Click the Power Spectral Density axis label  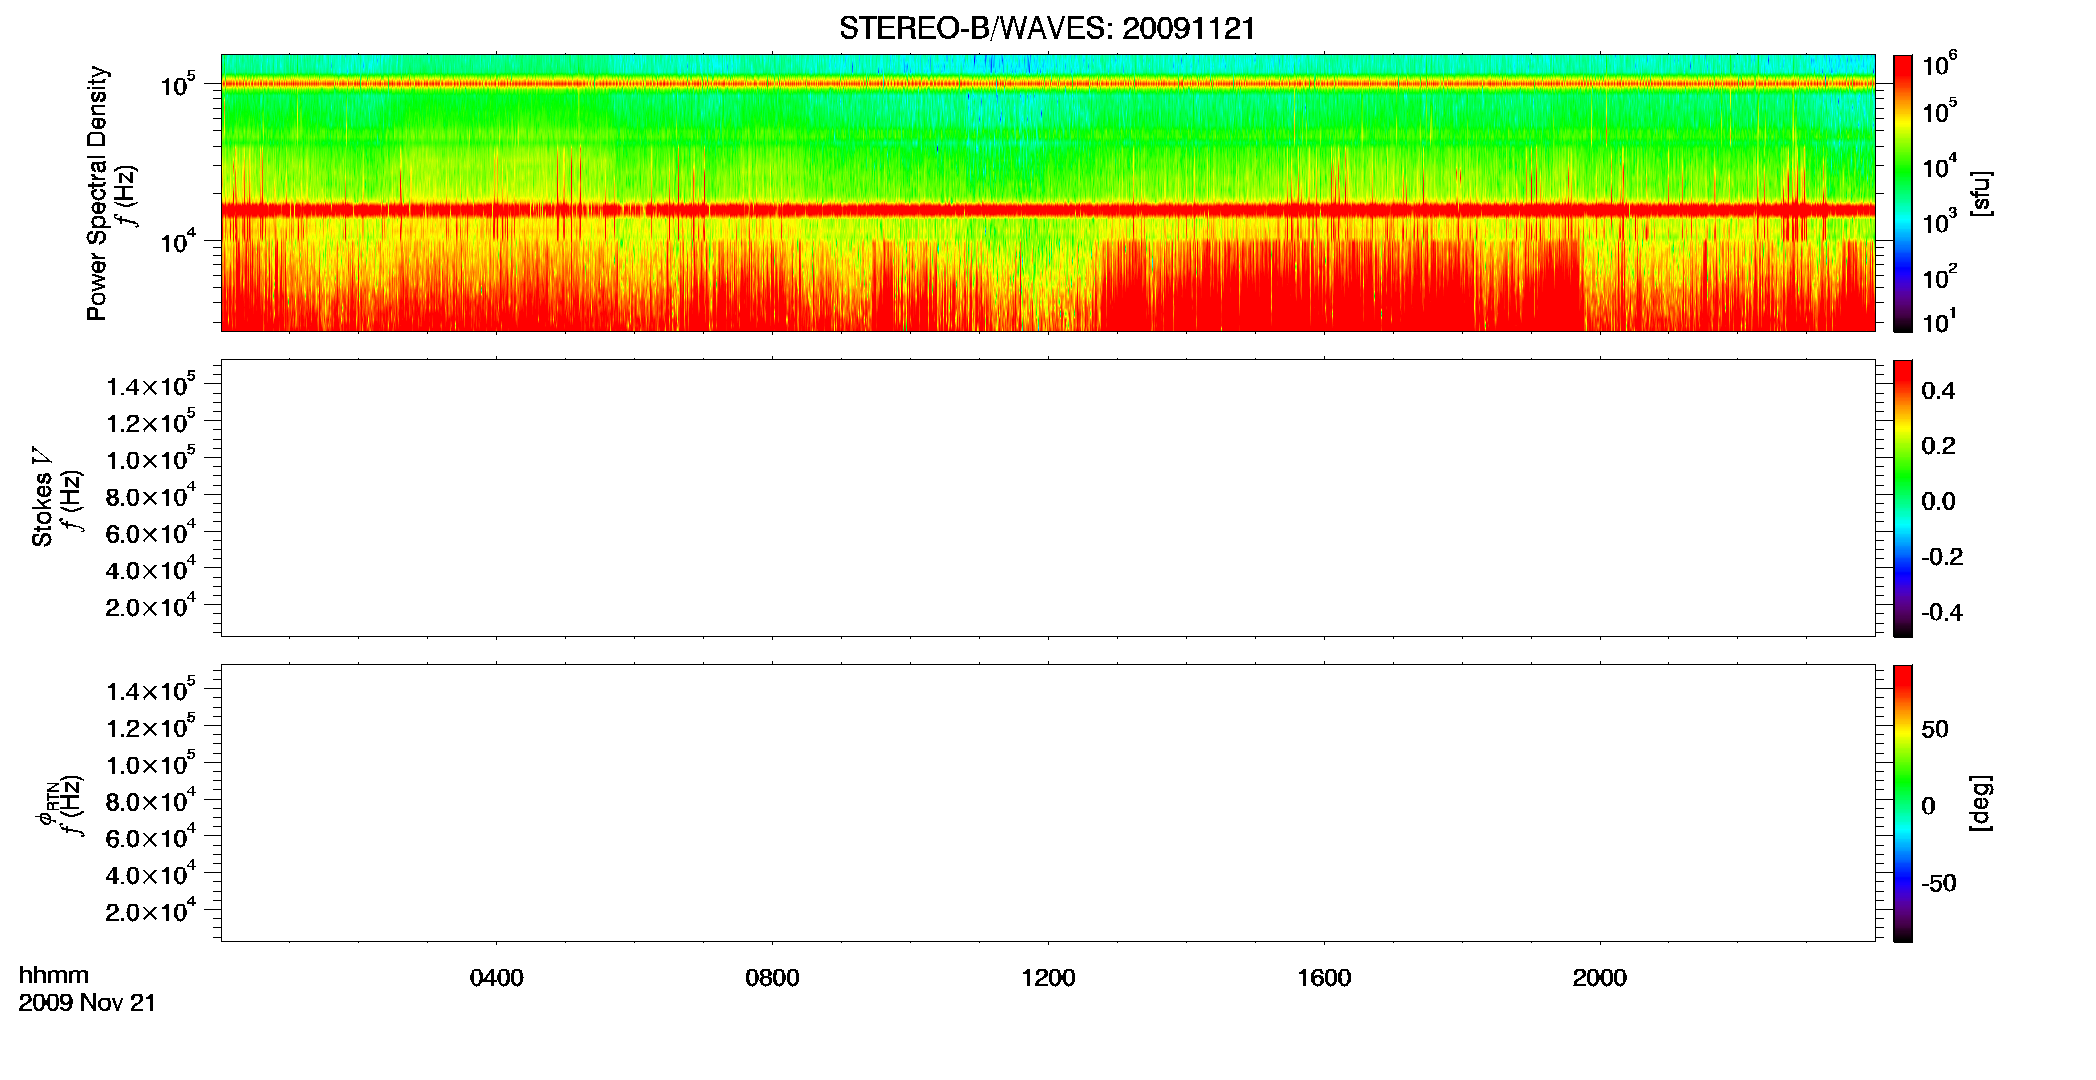(97, 193)
